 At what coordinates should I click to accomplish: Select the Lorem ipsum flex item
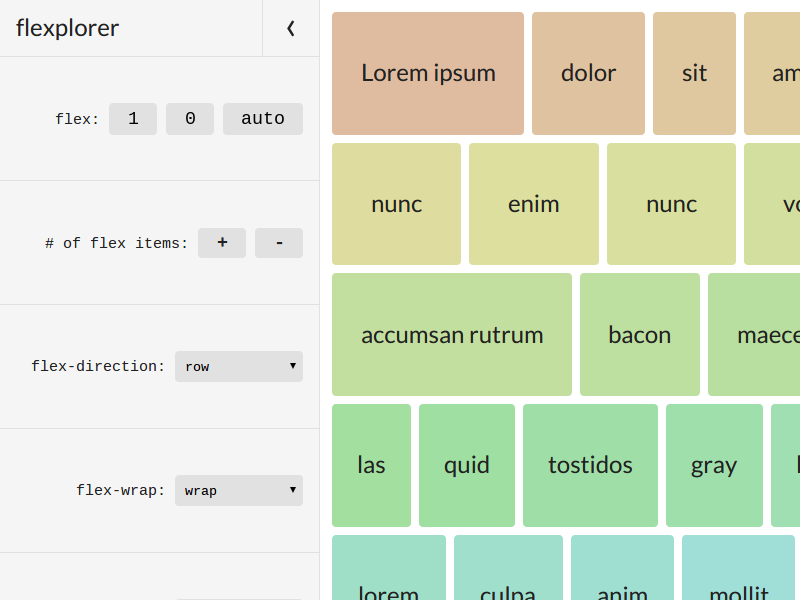(x=427, y=73)
